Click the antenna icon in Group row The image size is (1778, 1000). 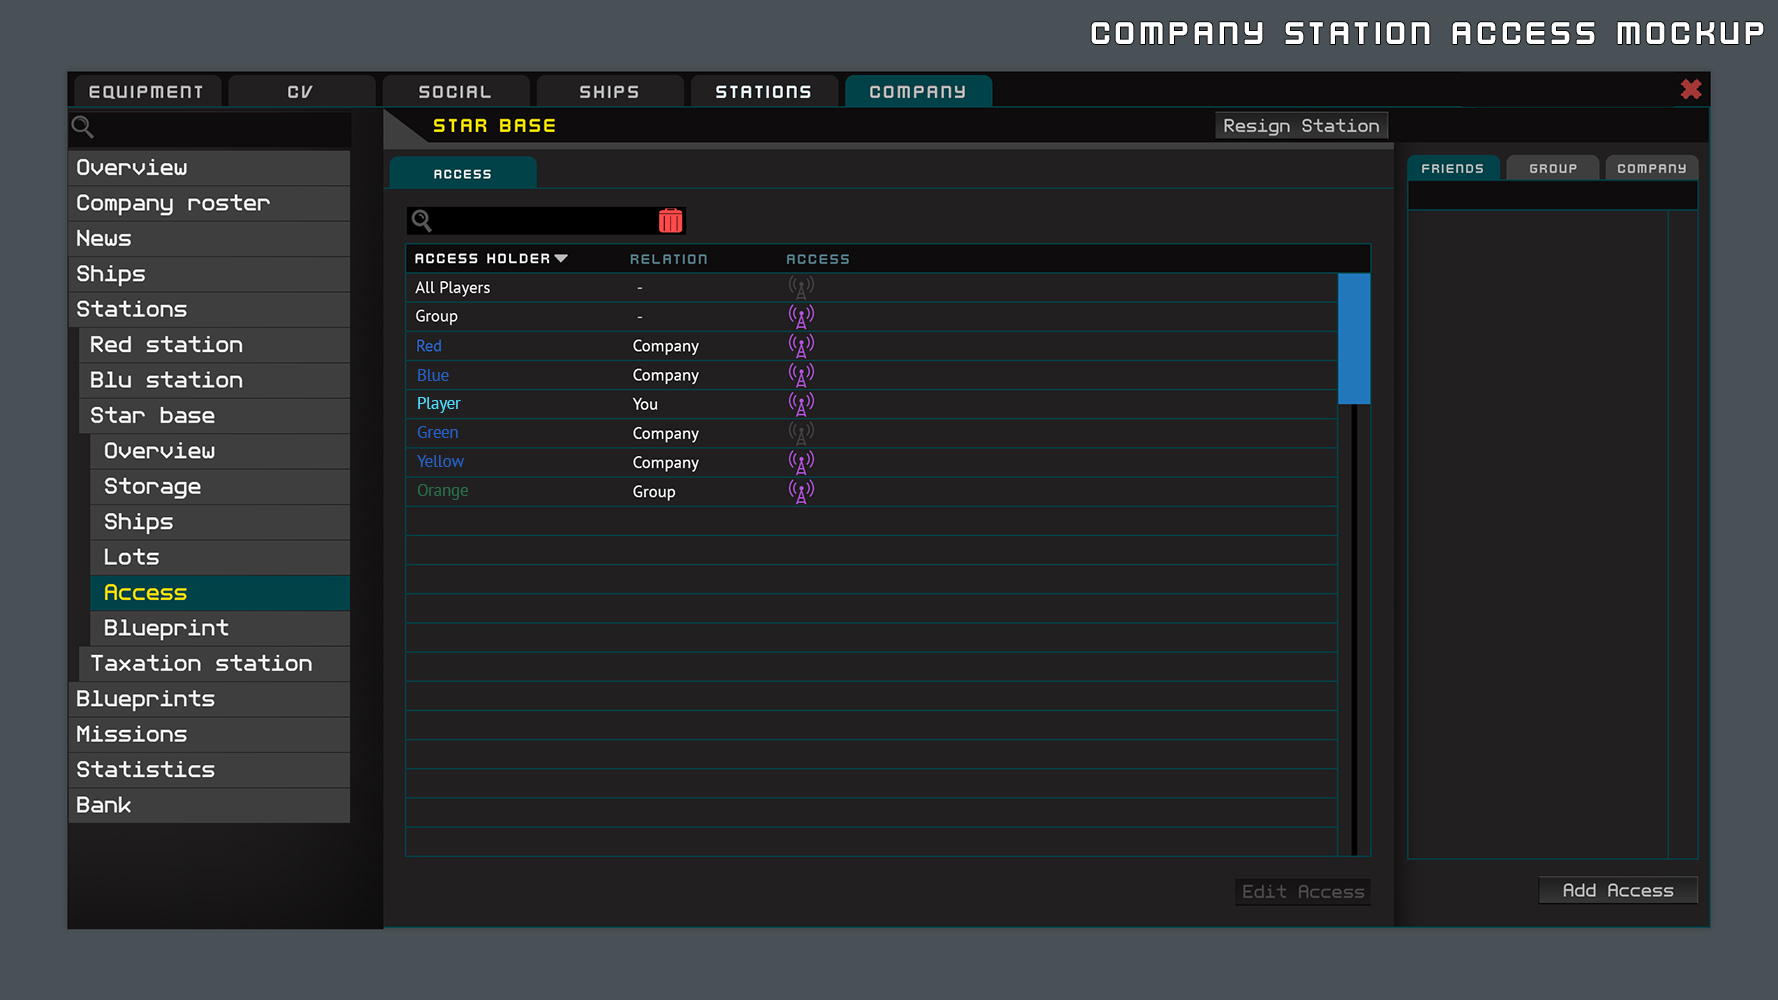click(801, 317)
